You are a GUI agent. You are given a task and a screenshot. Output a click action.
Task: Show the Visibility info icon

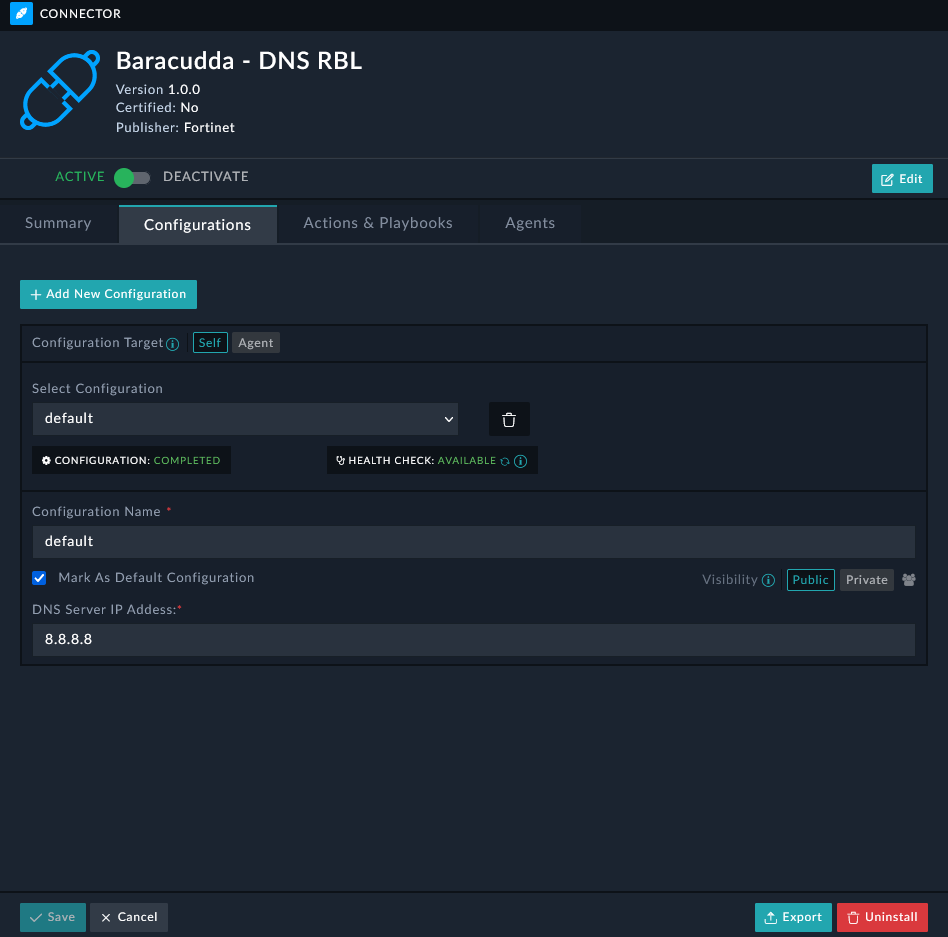click(768, 580)
